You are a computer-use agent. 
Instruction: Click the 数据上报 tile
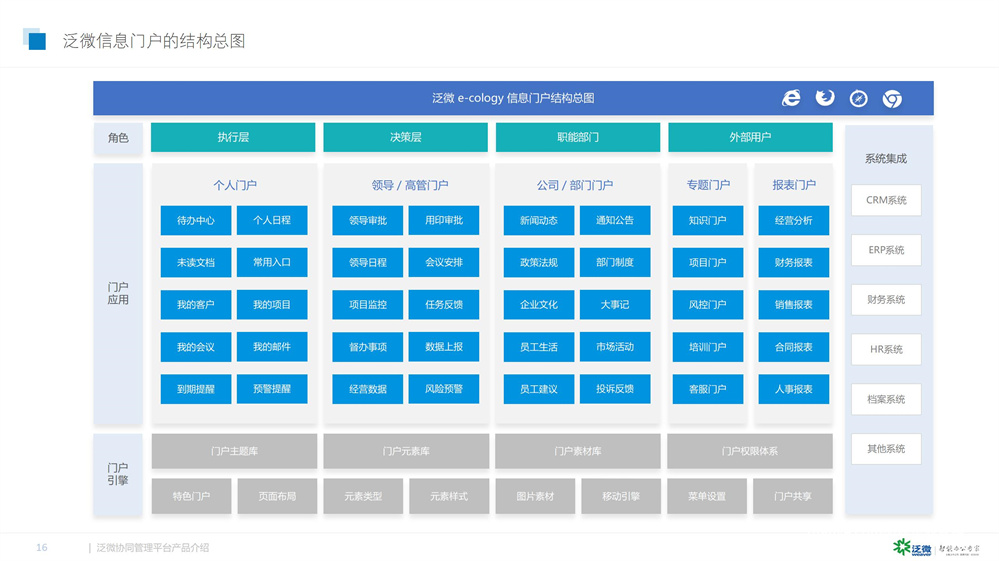444,347
